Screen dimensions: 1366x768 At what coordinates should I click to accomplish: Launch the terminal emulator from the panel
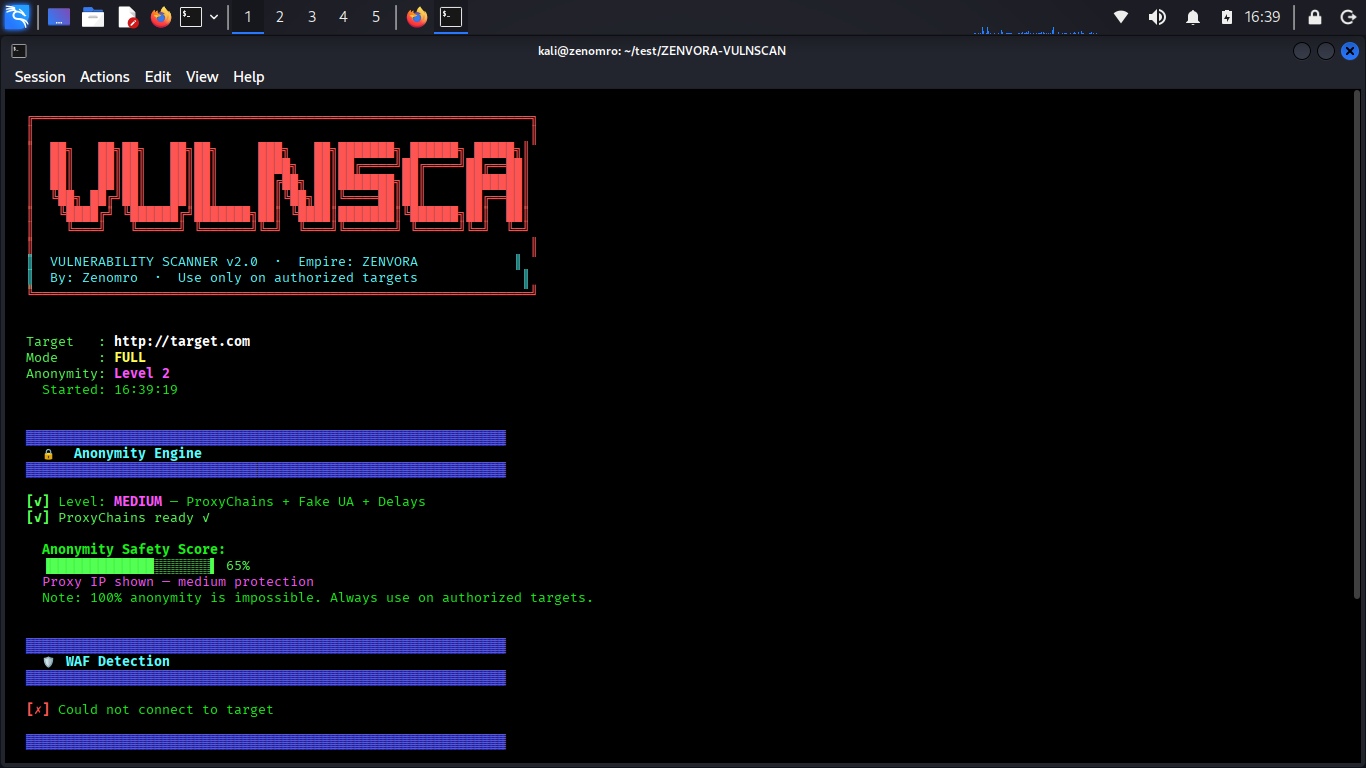pos(191,17)
